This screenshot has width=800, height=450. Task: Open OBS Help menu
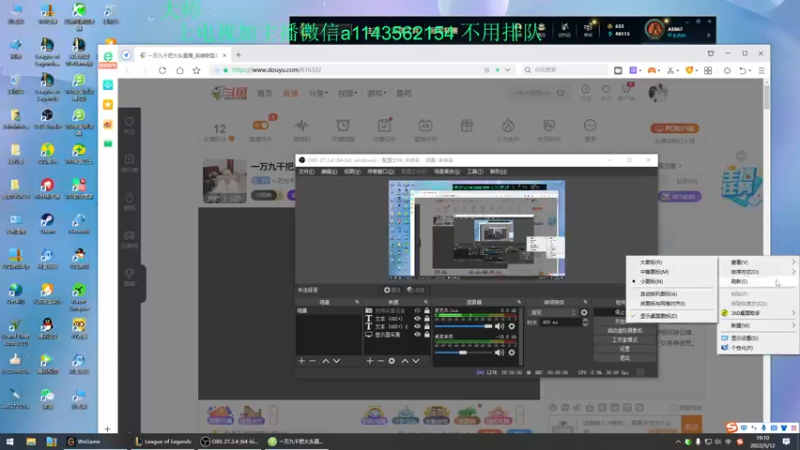[498, 172]
